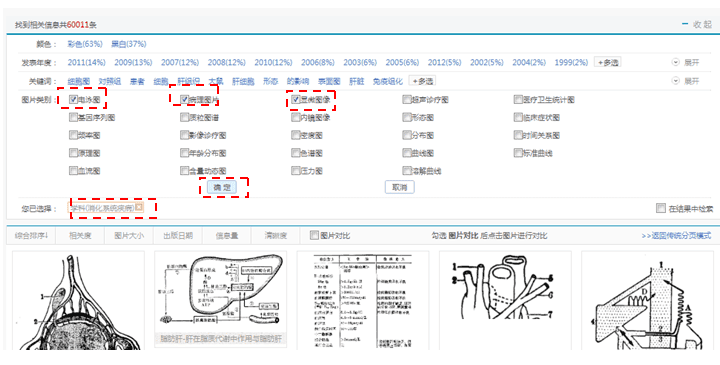Screen dimensions: 720x365
Task: Open the >>返回传统分页模式 link
Action: tap(676, 236)
